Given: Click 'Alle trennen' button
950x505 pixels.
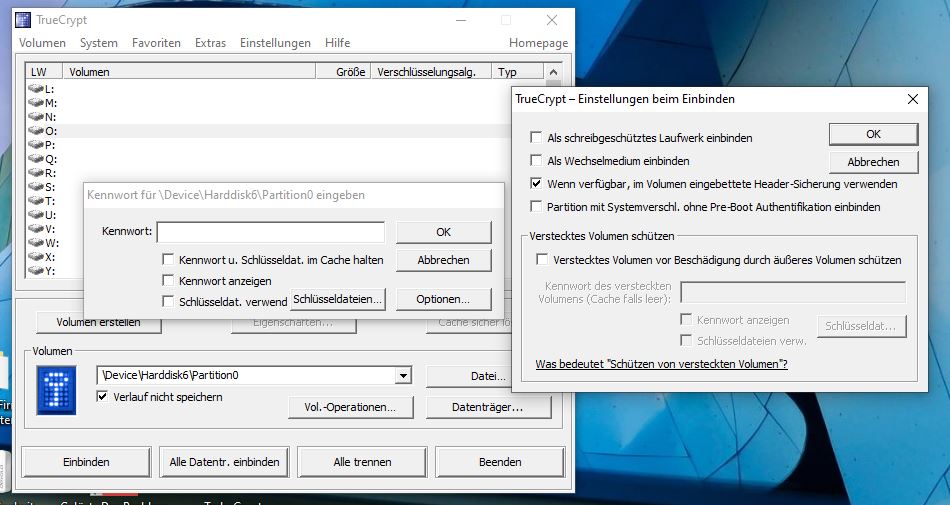Looking at the screenshot, I should [362, 462].
